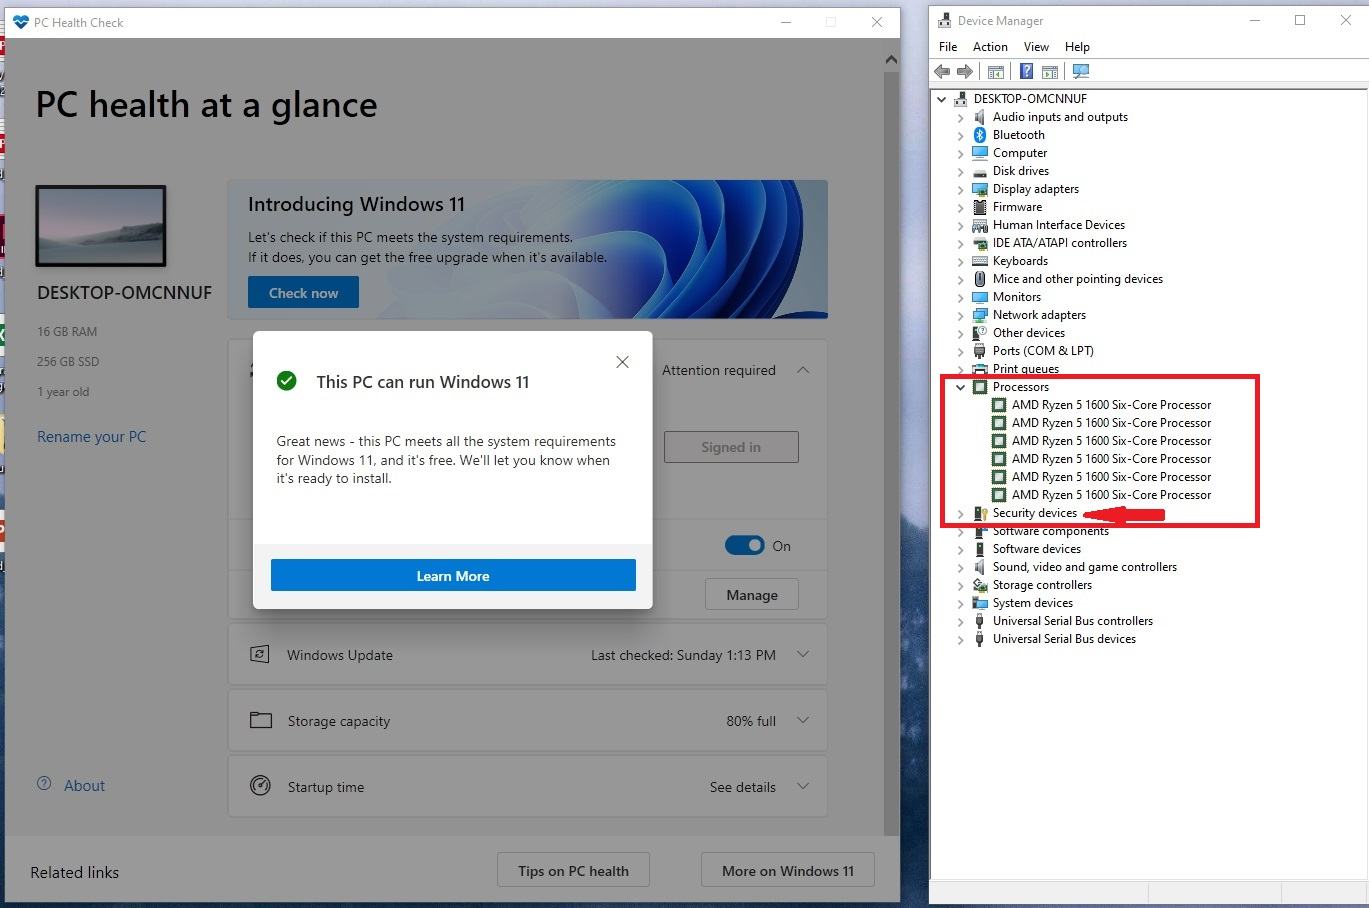Click the About question-mark circle icon
Image resolution: width=1369 pixels, height=908 pixels.
pyautogui.click(x=44, y=784)
